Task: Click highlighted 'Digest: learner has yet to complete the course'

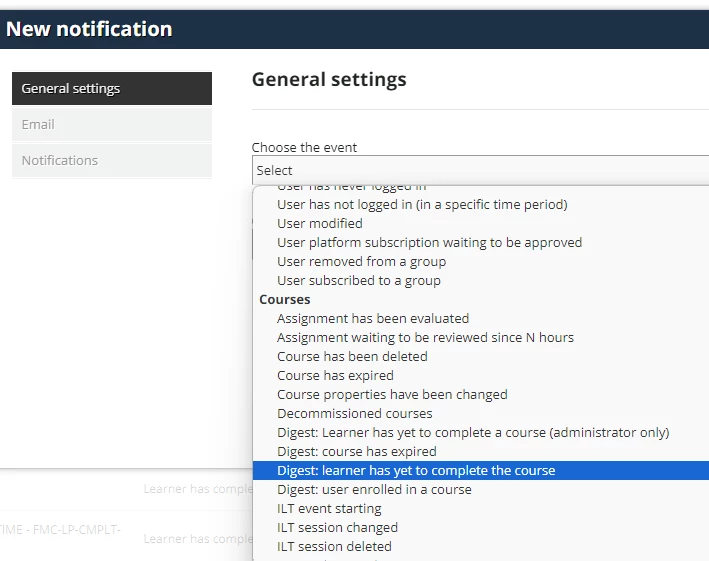Action: coord(416,471)
